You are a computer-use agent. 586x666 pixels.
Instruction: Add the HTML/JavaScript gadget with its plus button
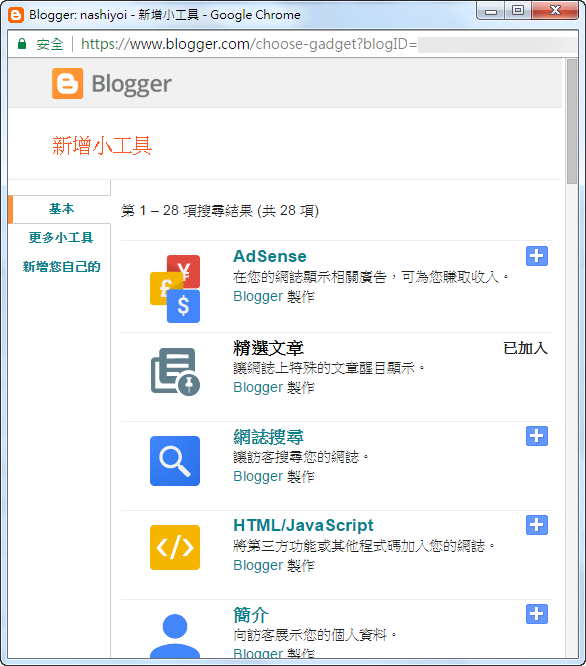pyautogui.click(x=537, y=525)
